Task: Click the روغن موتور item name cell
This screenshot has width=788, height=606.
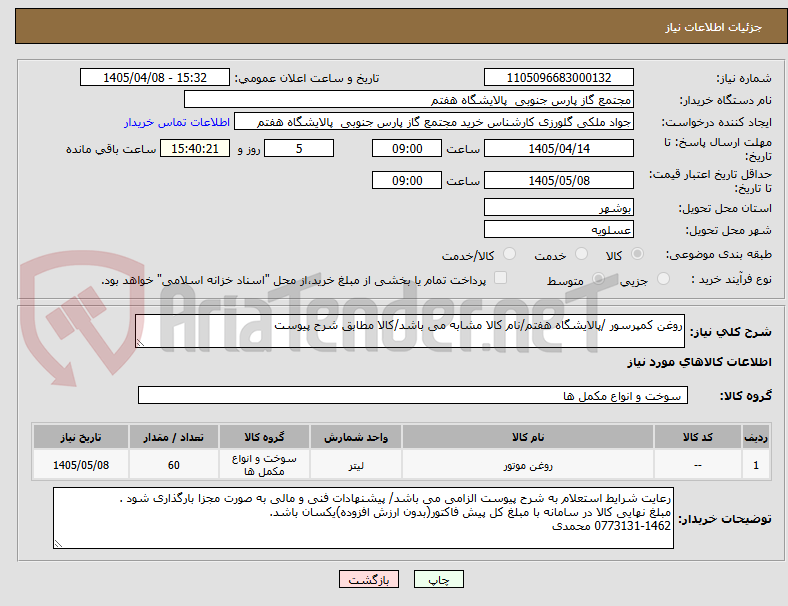Action: [x=528, y=465]
